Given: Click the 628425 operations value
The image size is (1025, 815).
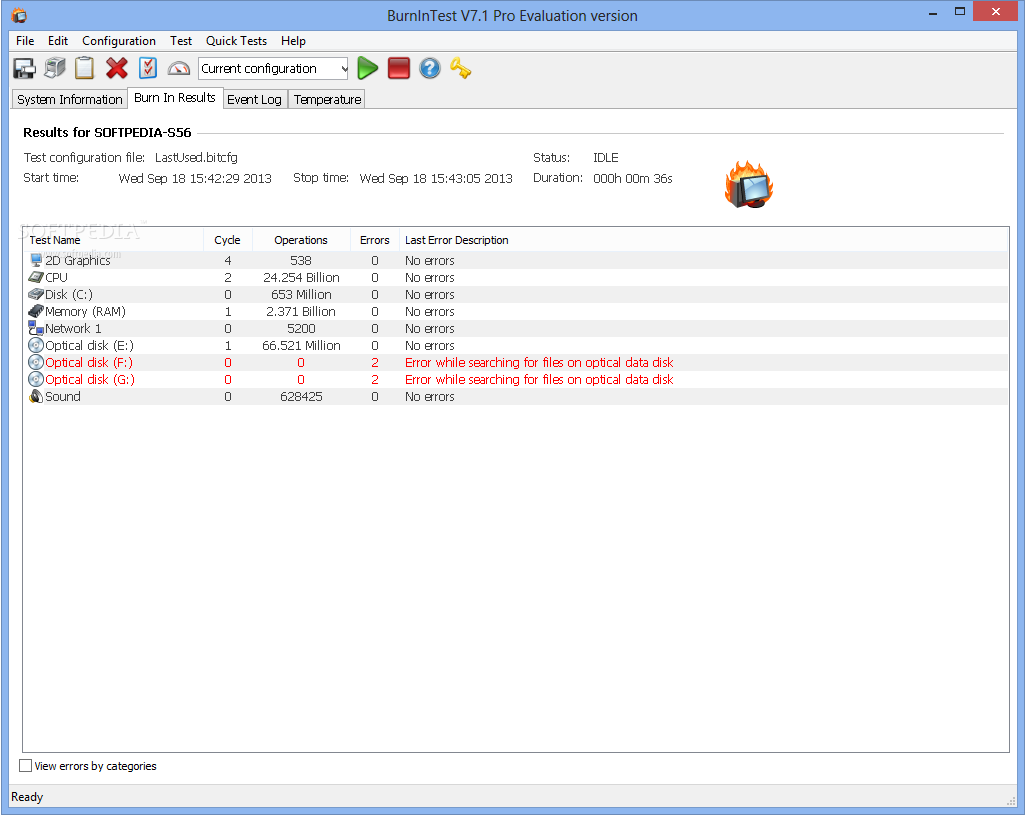Looking at the screenshot, I should click(x=301, y=396).
